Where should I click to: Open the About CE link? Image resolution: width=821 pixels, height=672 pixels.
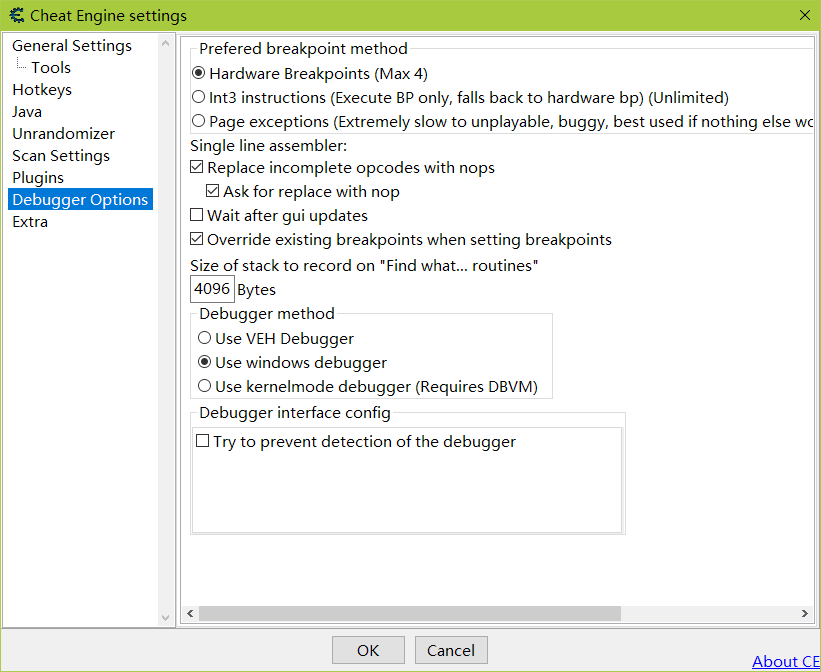[x=785, y=661]
